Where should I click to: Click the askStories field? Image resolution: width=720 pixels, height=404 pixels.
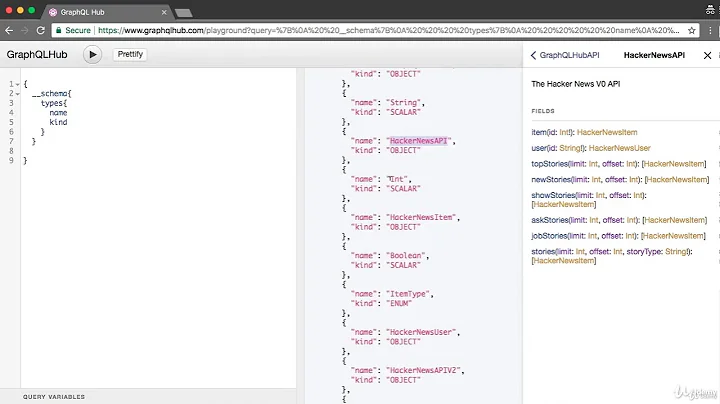pos(550,220)
